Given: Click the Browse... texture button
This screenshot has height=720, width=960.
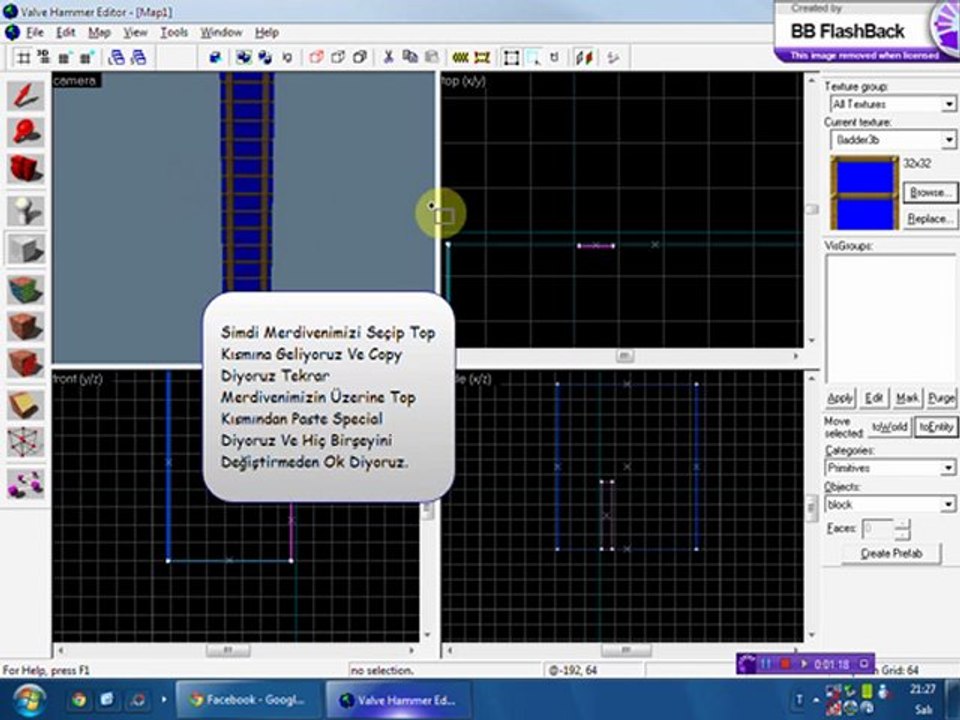Looking at the screenshot, I should point(928,191).
